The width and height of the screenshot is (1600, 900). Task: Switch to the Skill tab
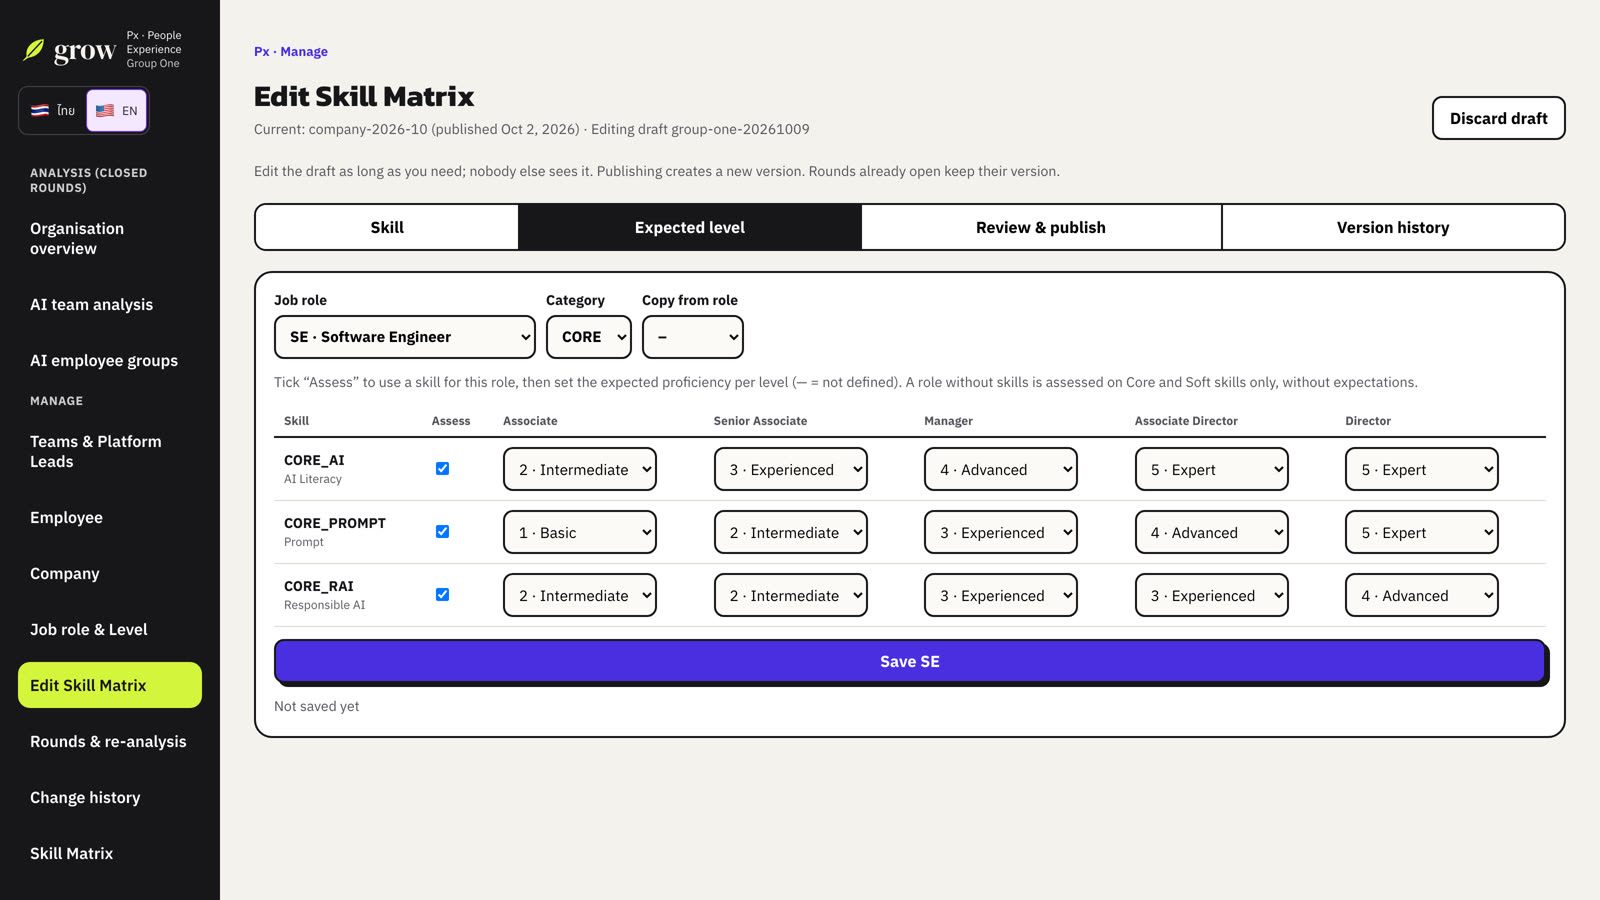point(387,227)
